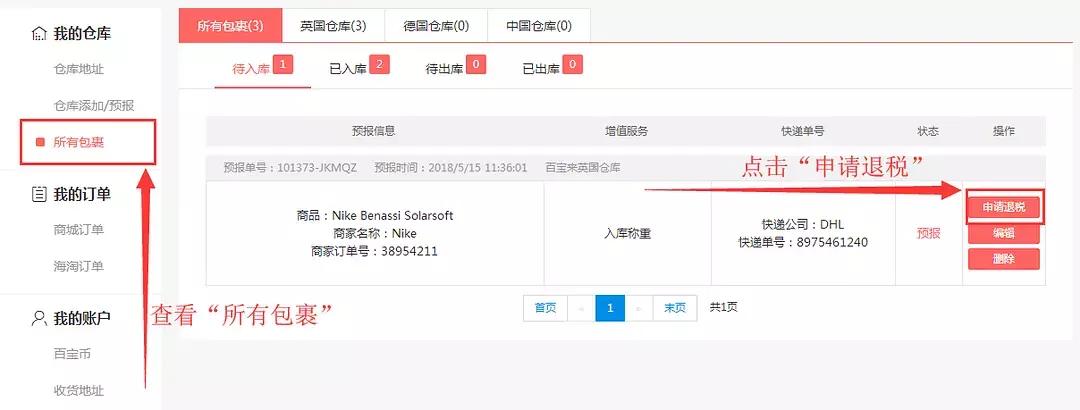The image size is (1080, 410).
Task: Go to 末页 in the pagination
Action: coord(675,308)
